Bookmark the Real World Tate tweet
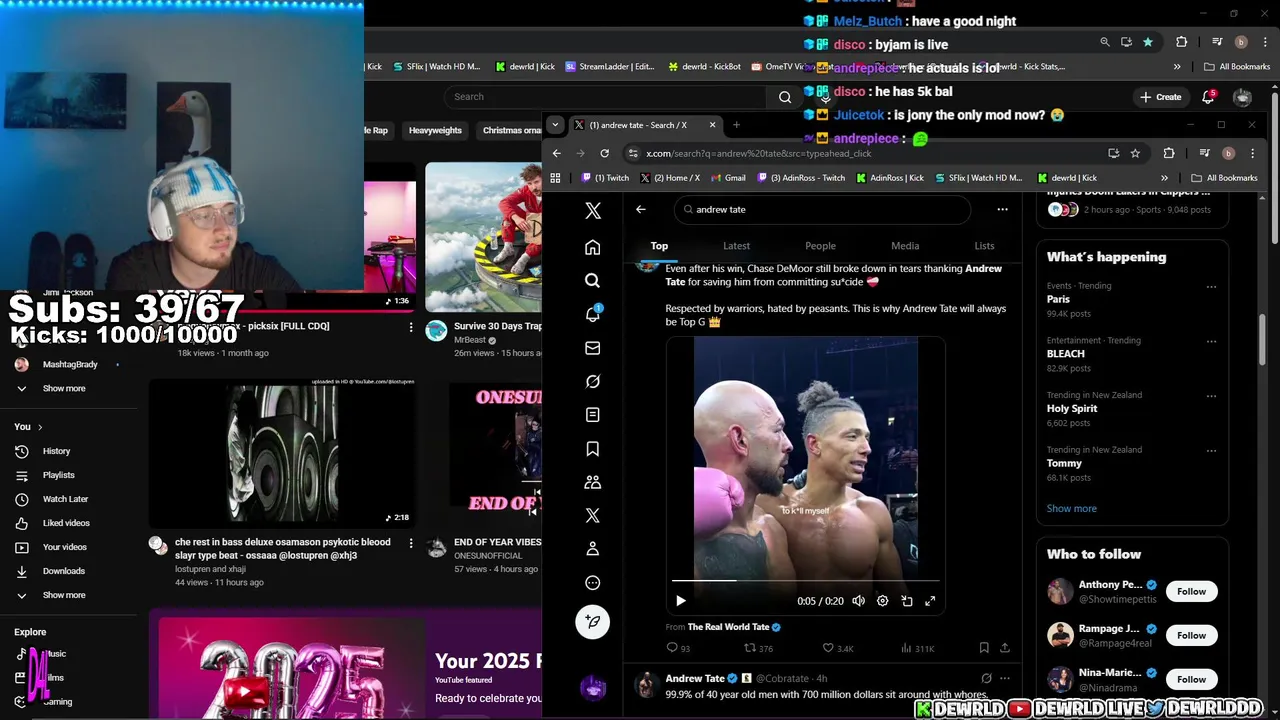Screen dimensions: 1280x720 point(984,648)
